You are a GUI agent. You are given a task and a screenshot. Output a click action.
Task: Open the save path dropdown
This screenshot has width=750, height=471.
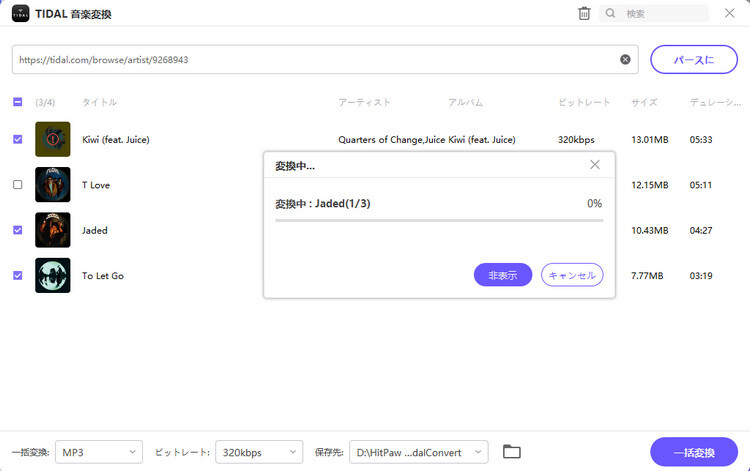pos(419,452)
